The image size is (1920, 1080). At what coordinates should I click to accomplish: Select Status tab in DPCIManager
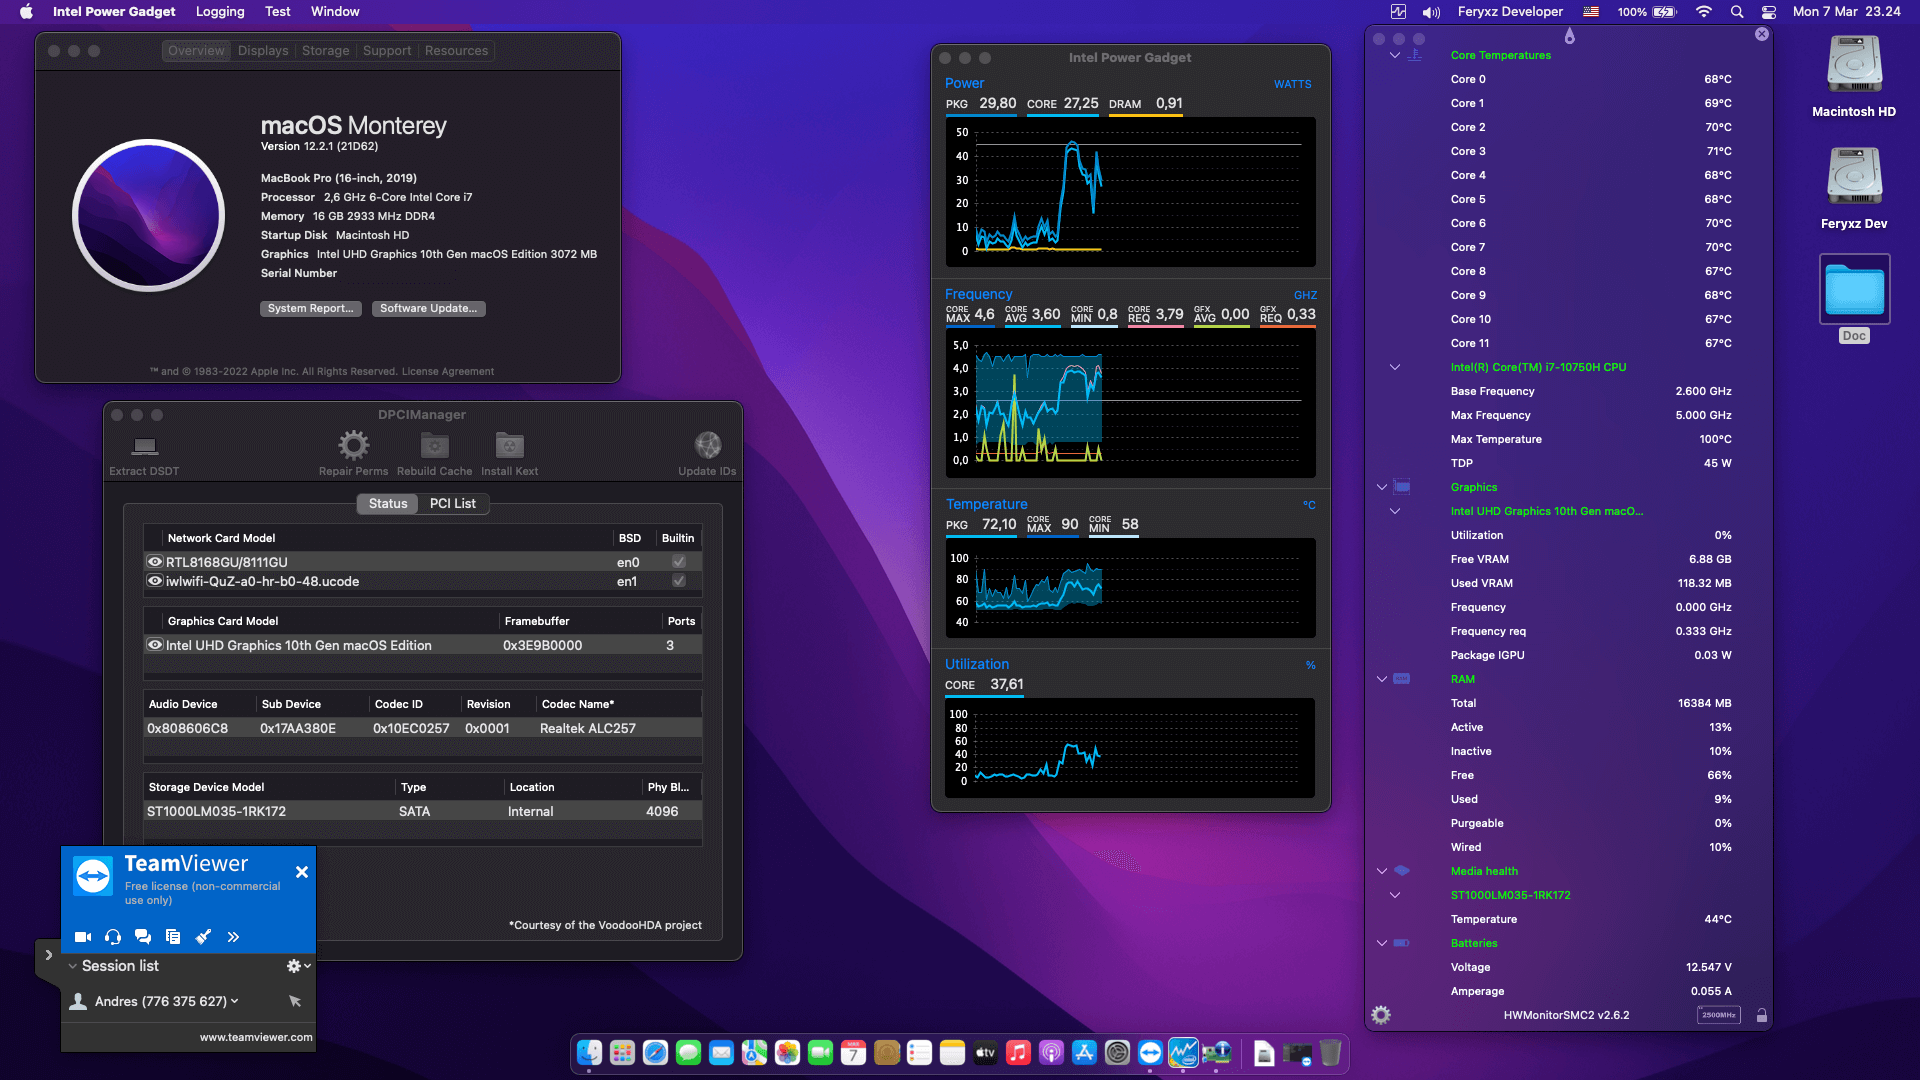pyautogui.click(x=388, y=504)
